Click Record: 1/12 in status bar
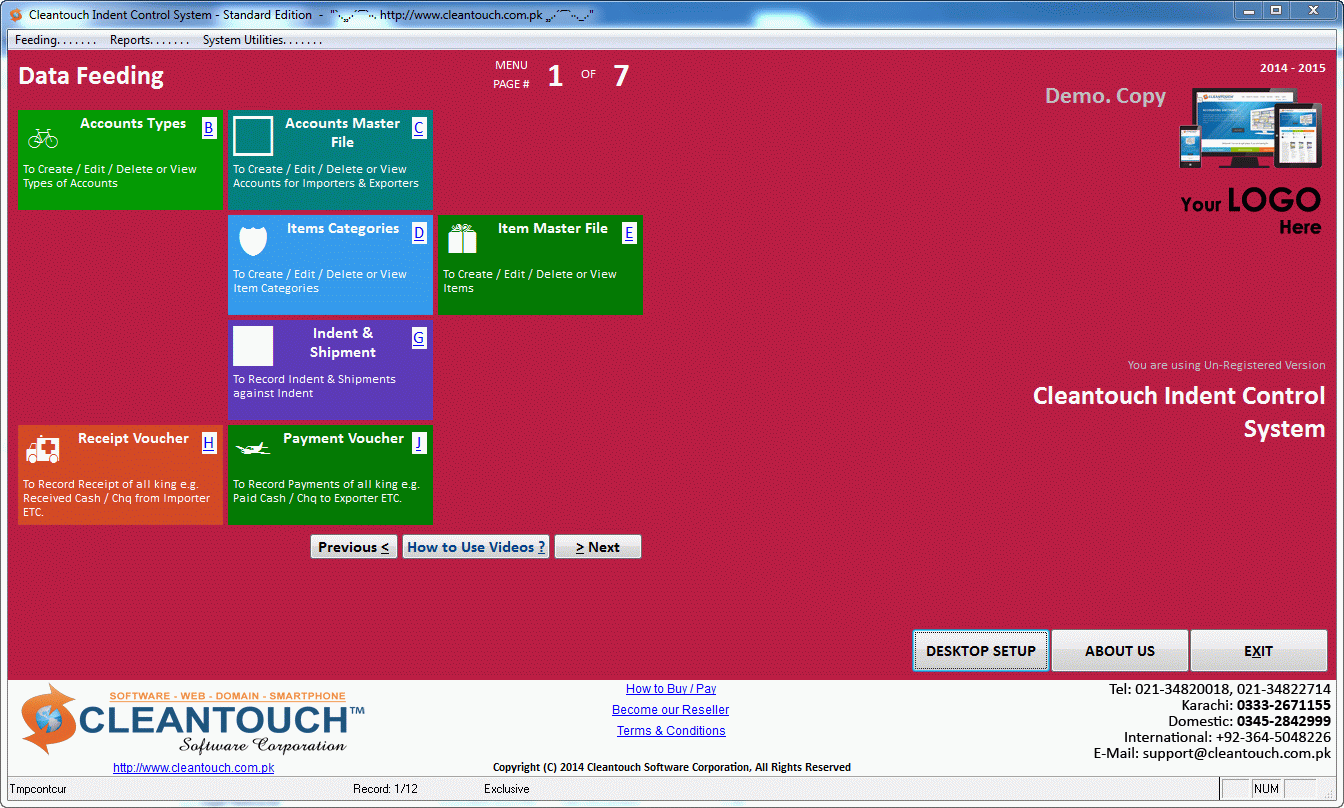The width and height of the screenshot is (1344, 808). [x=385, y=789]
